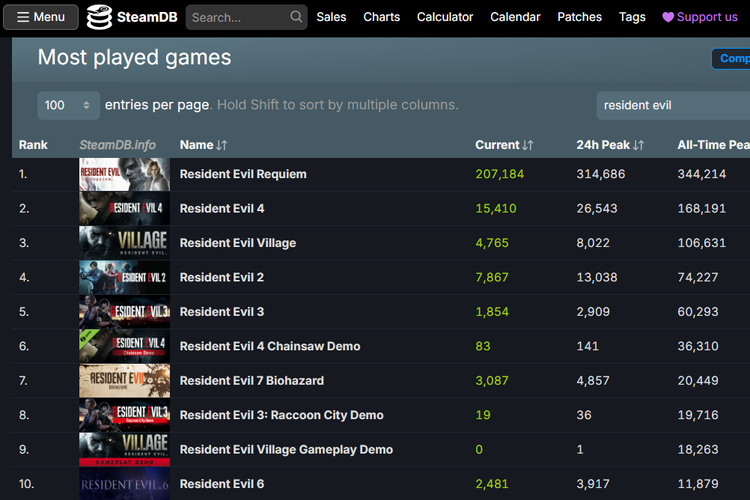The image size is (750, 500).
Task: Open Resident Evil 7 Biohazard thumbnail
Action: pos(124,381)
